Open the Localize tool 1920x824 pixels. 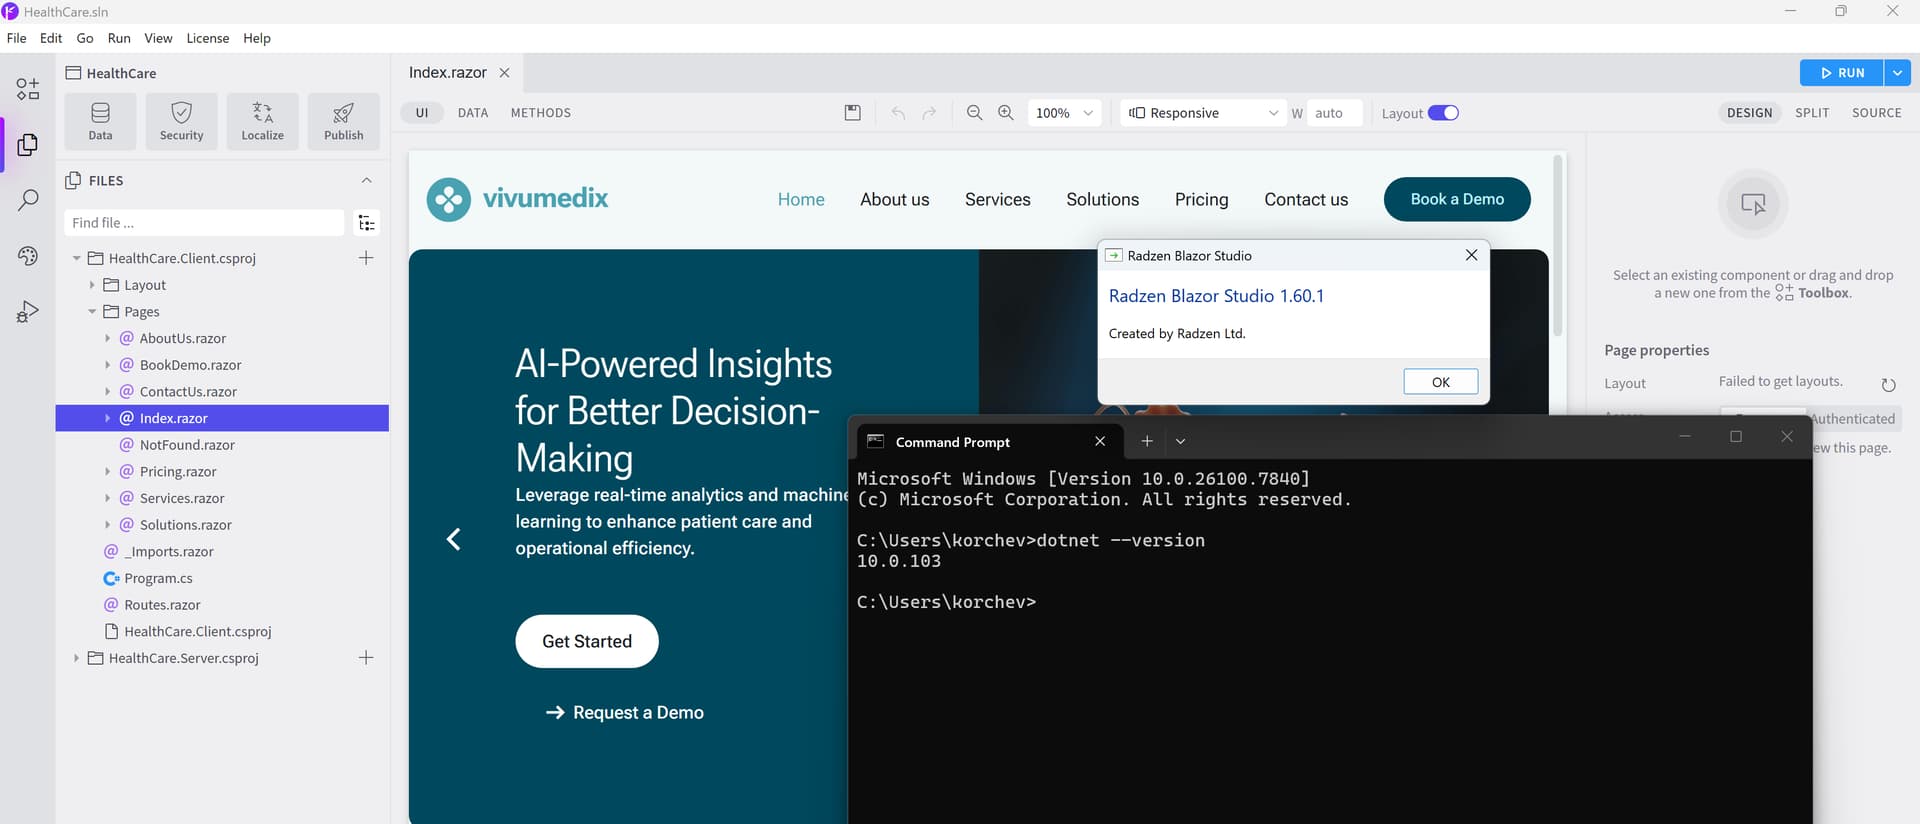click(x=262, y=121)
